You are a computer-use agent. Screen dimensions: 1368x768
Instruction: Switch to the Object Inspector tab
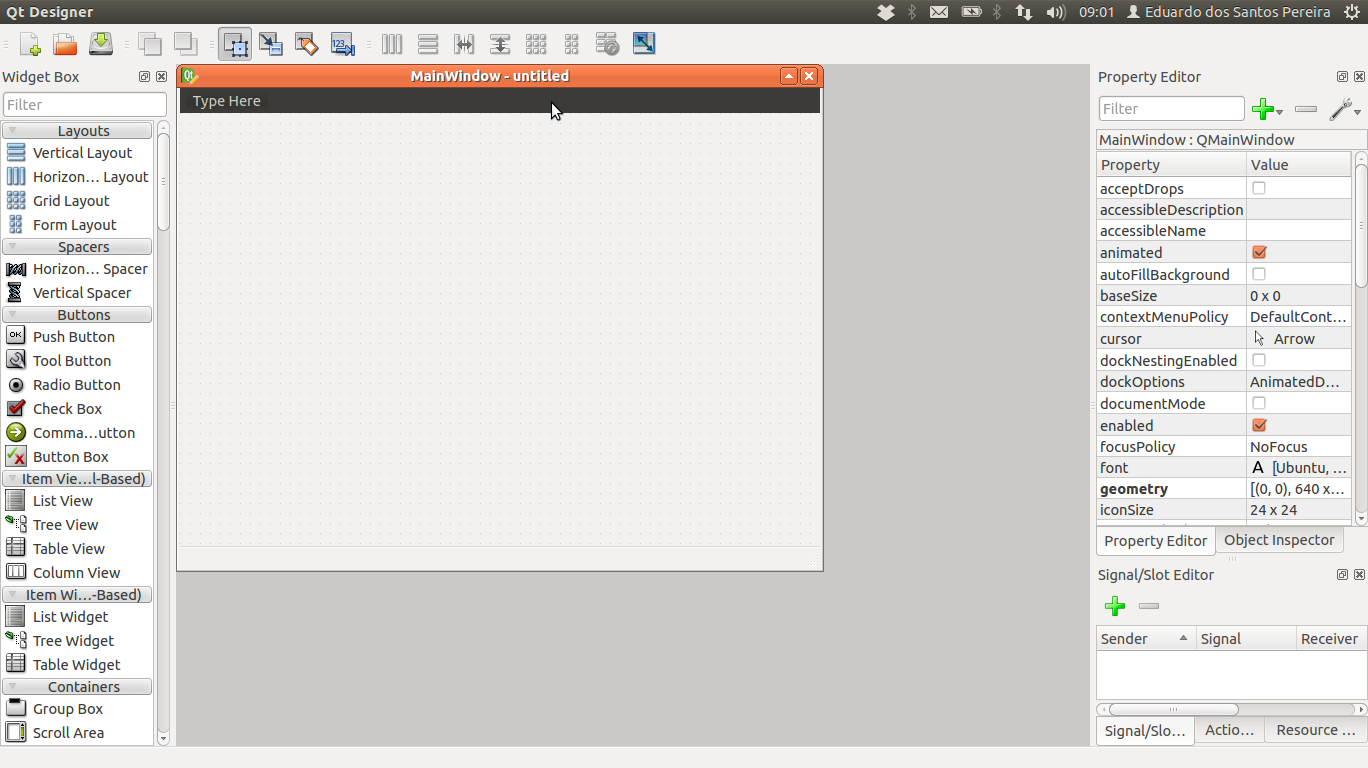(1279, 540)
